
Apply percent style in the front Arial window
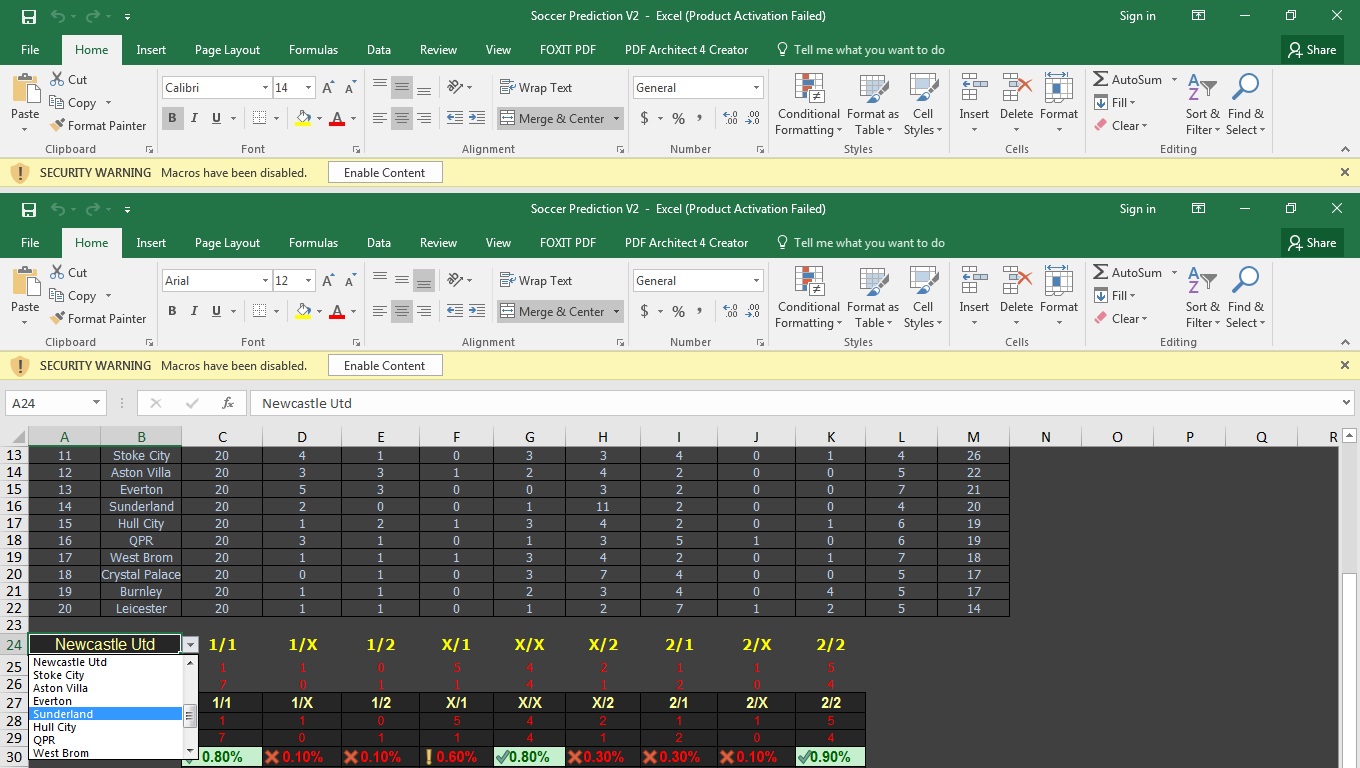[678, 312]
